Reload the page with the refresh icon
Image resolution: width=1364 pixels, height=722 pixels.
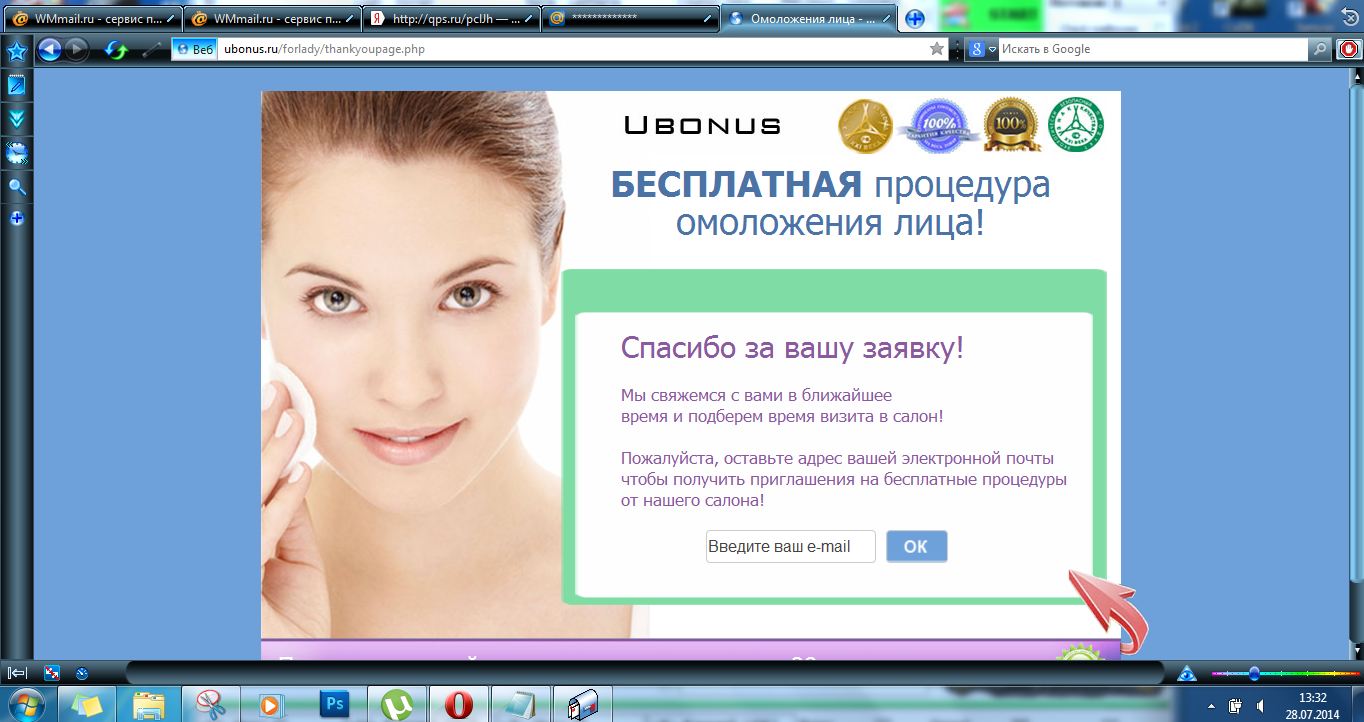pyautogui.click(x=117, y=49)
